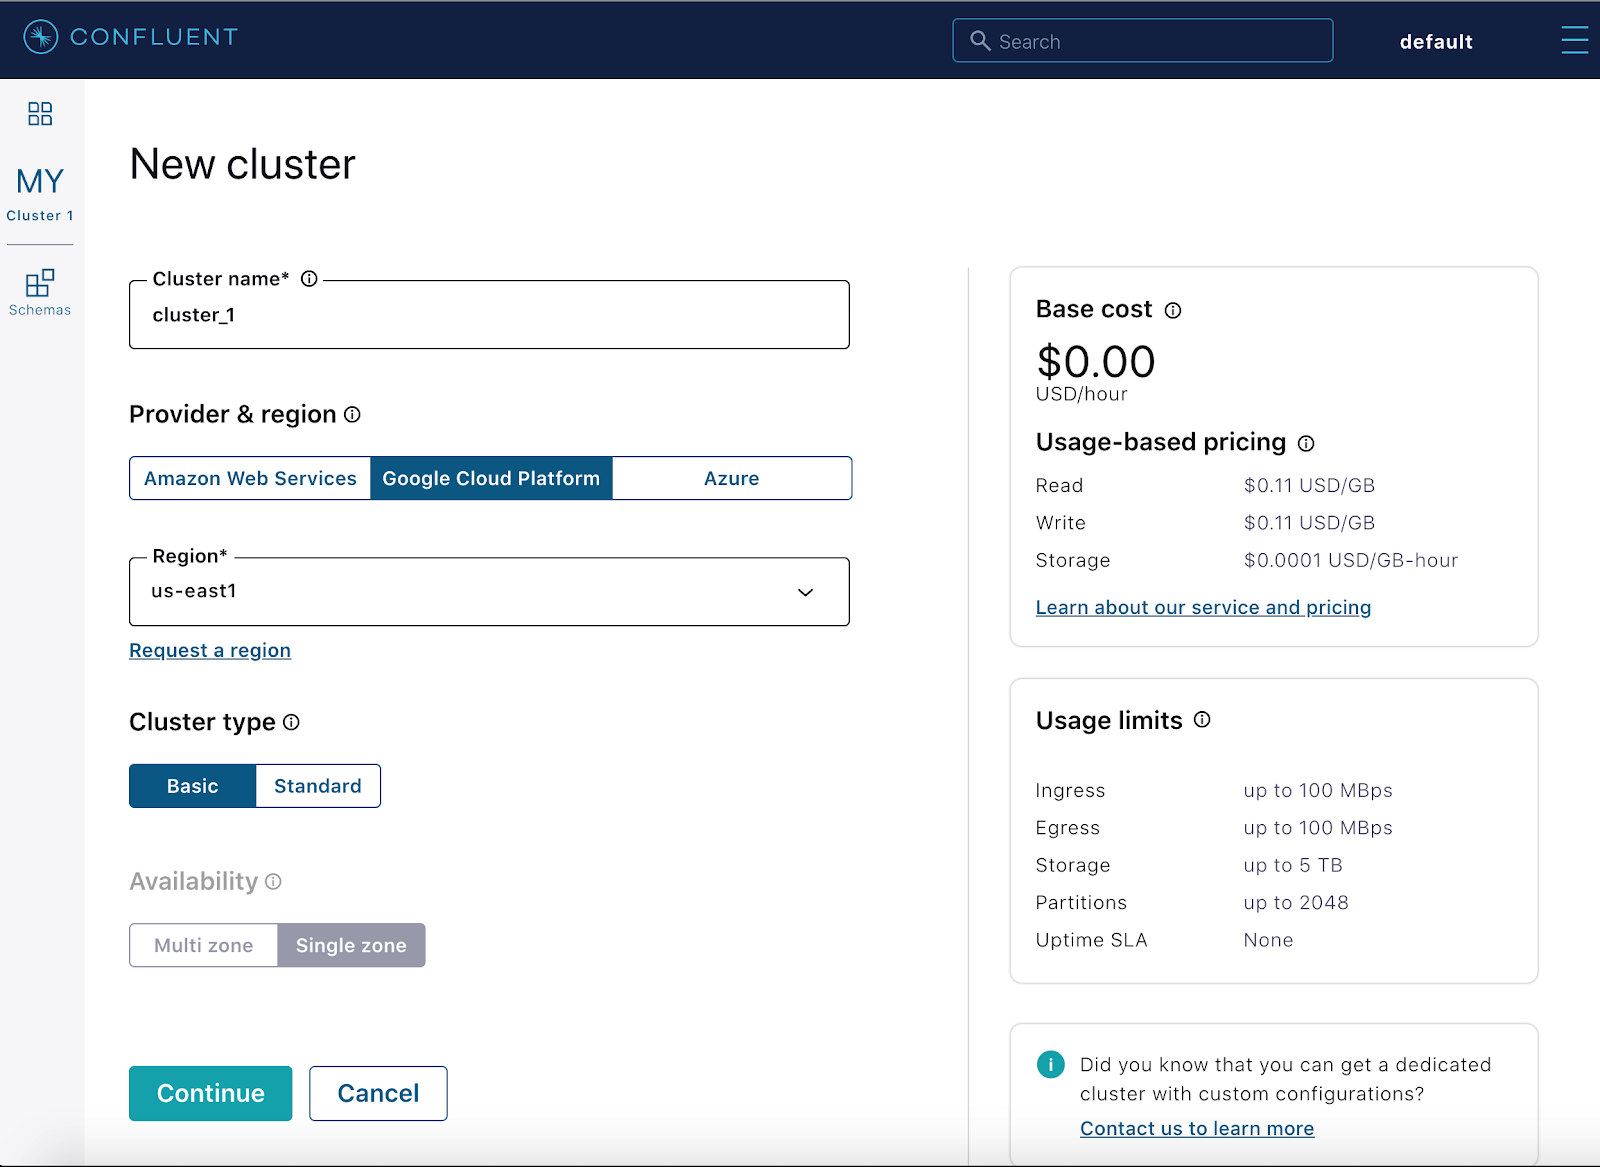Open the hamburger menu
Viewport: 1600px width, 1167px height.
coord(1575,40)
